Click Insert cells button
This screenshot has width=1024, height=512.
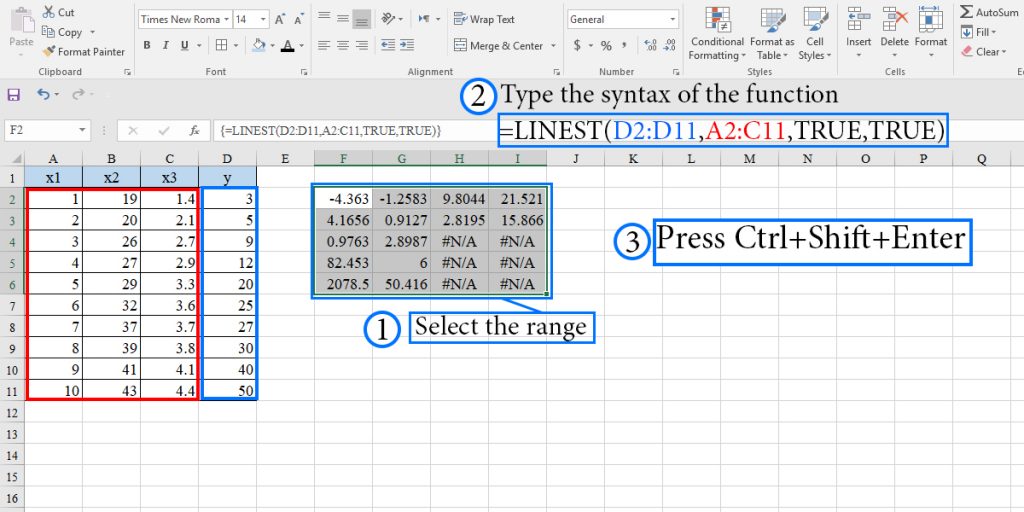[859, 31]
